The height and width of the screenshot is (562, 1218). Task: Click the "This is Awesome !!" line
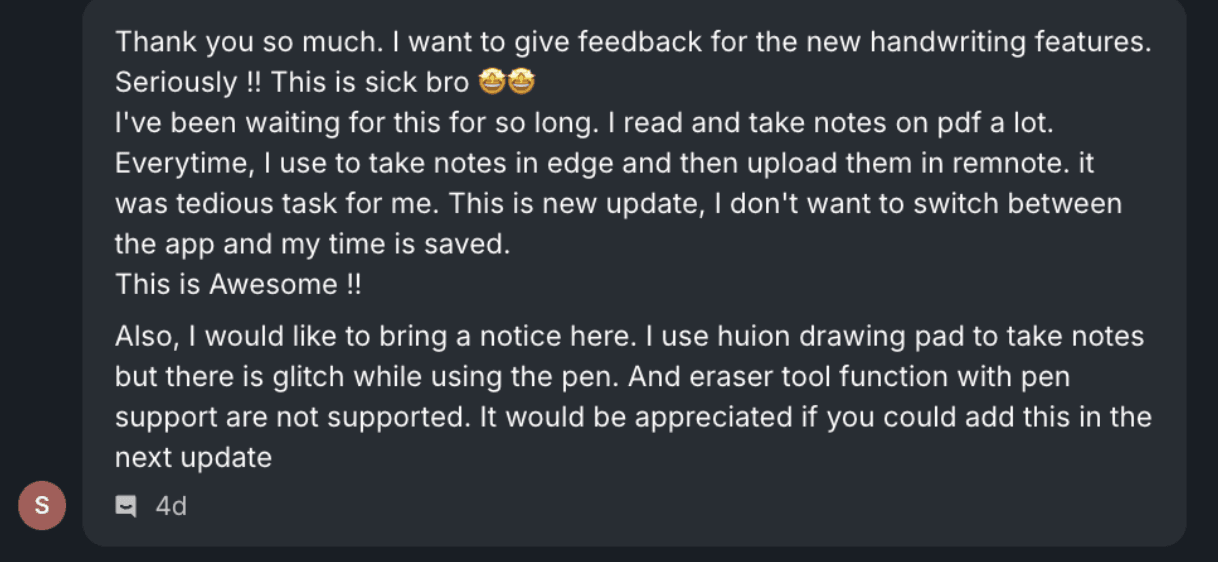238,284
